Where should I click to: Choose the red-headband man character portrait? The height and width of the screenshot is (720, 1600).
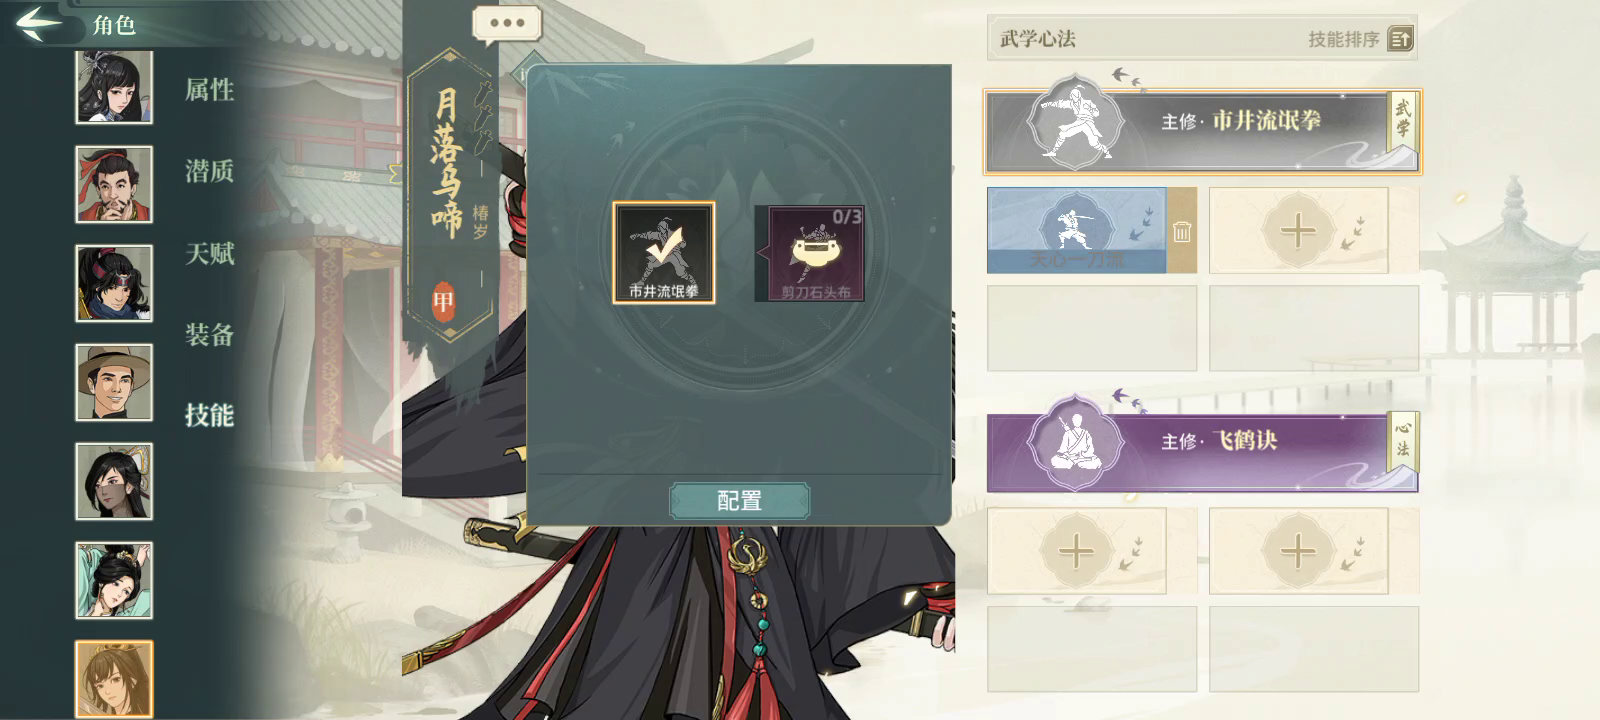click(114, 185)
